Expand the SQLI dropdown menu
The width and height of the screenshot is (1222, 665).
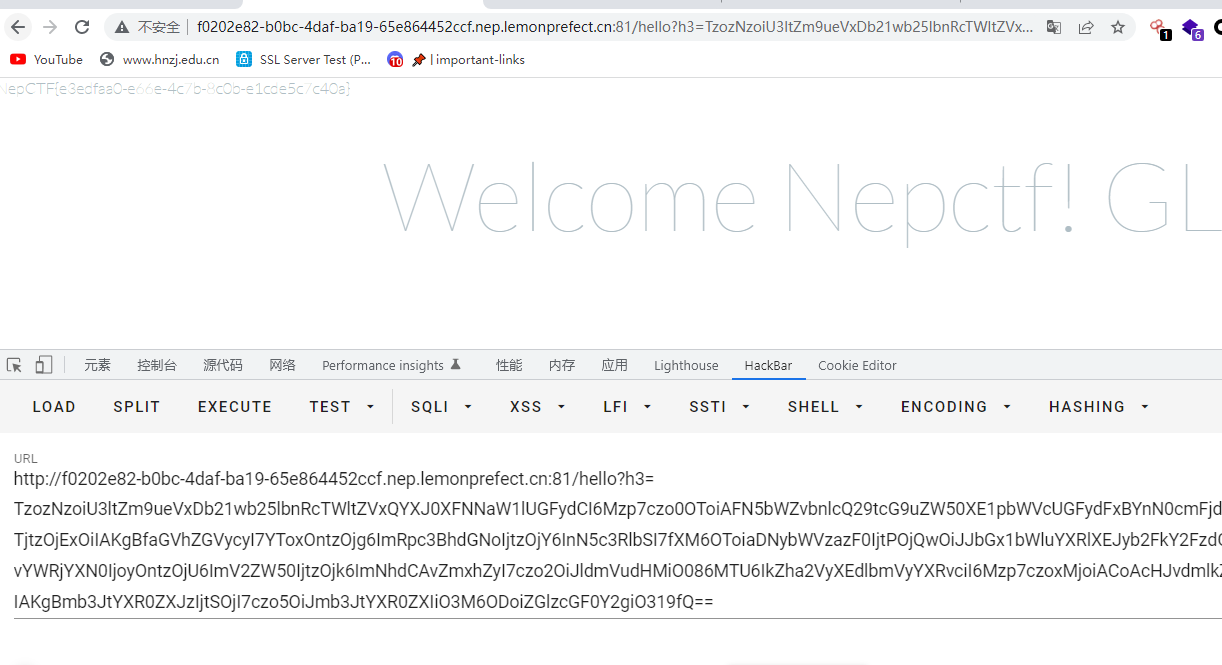pos(441,407)
